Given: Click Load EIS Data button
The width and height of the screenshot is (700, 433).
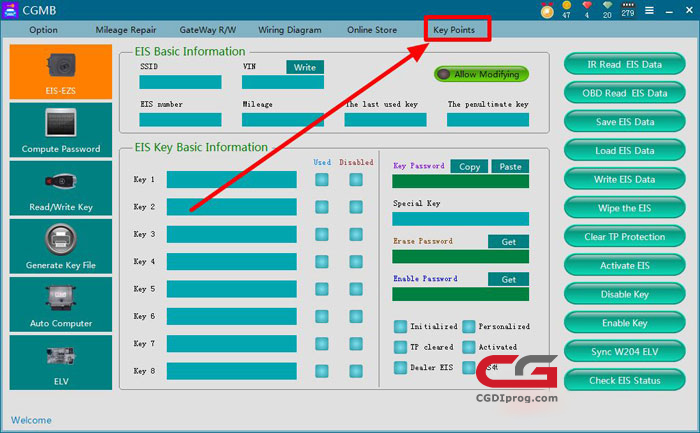Looking at the screenshot, I should (x=625, y=150).
